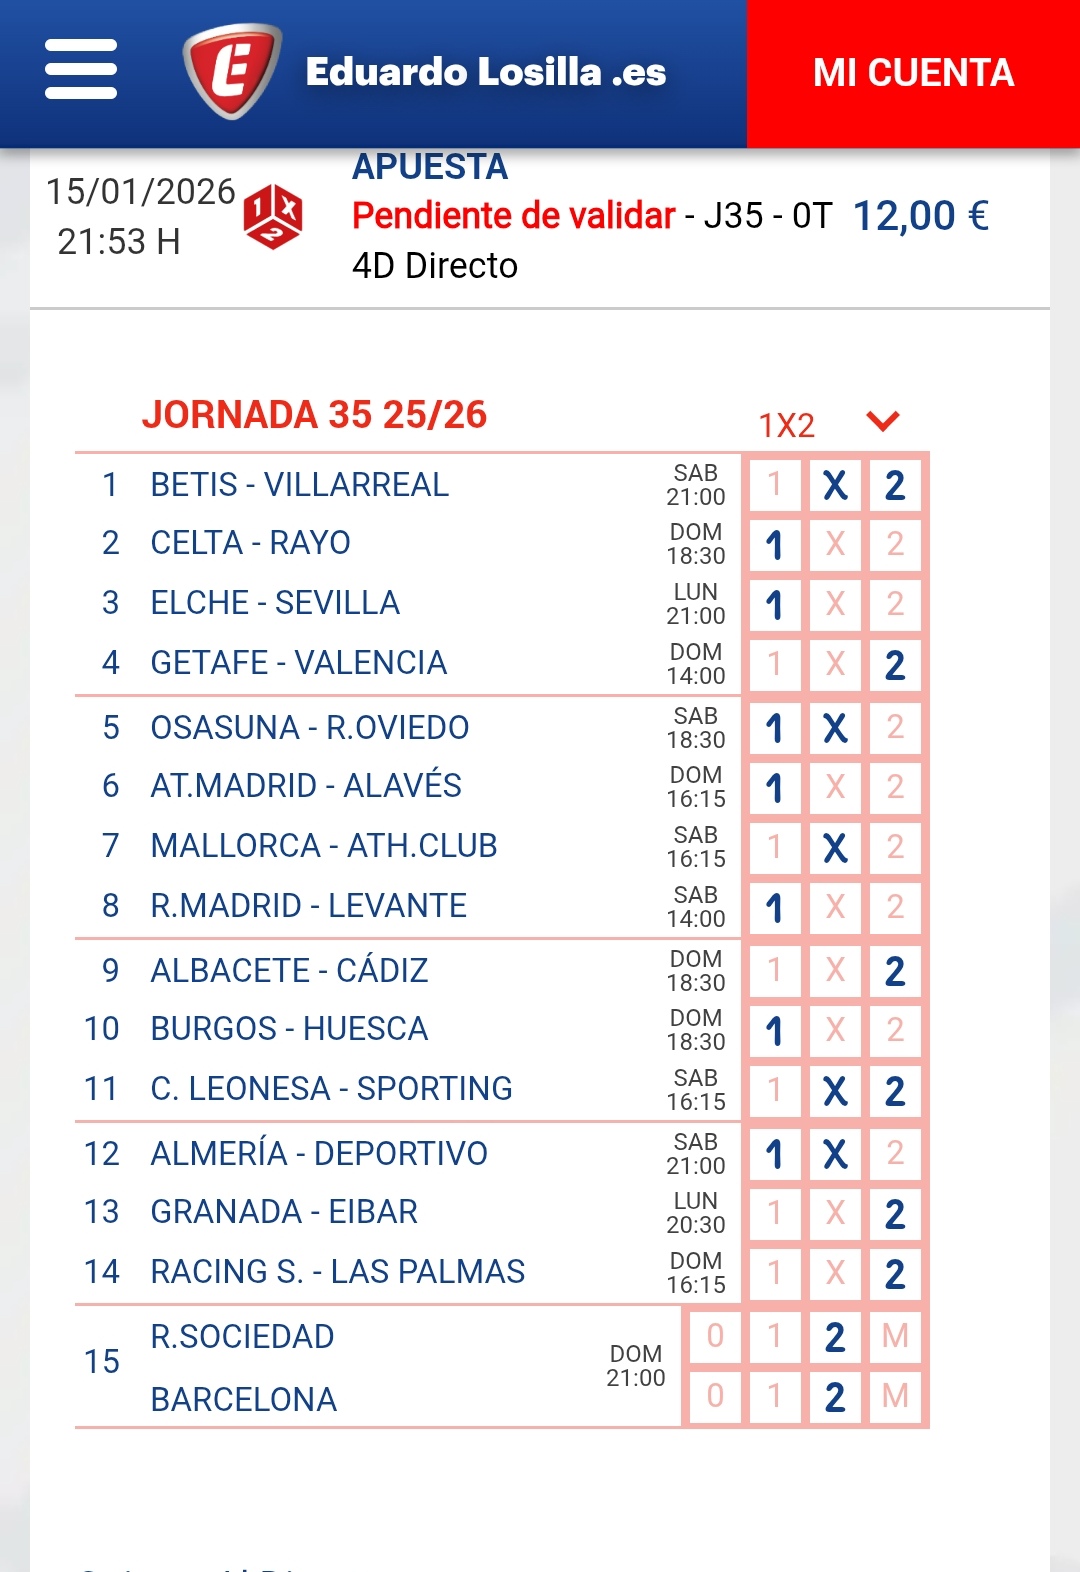Click the JORNADA 35 25/26 heading

(x=314, y=414)
